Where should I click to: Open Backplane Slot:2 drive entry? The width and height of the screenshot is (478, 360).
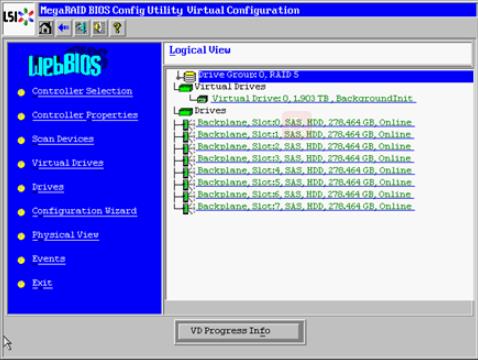[305, 147]
